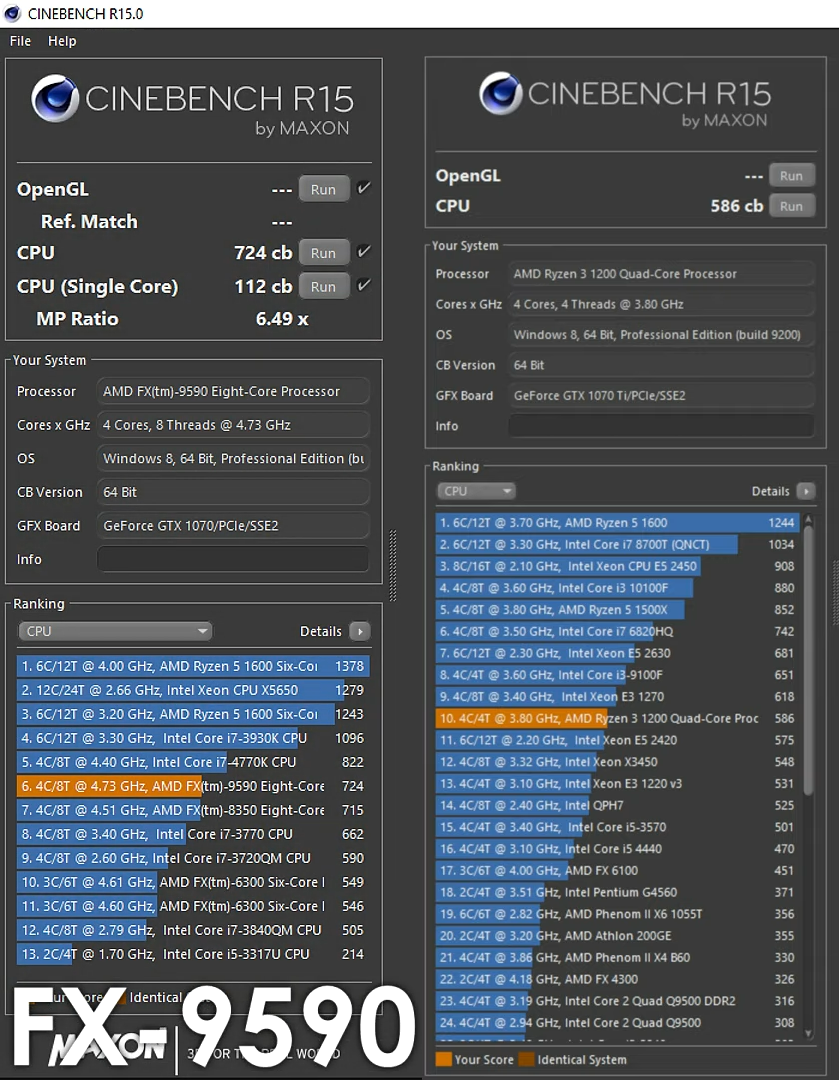Run the CPU (Single Core) test

[324, 287]
